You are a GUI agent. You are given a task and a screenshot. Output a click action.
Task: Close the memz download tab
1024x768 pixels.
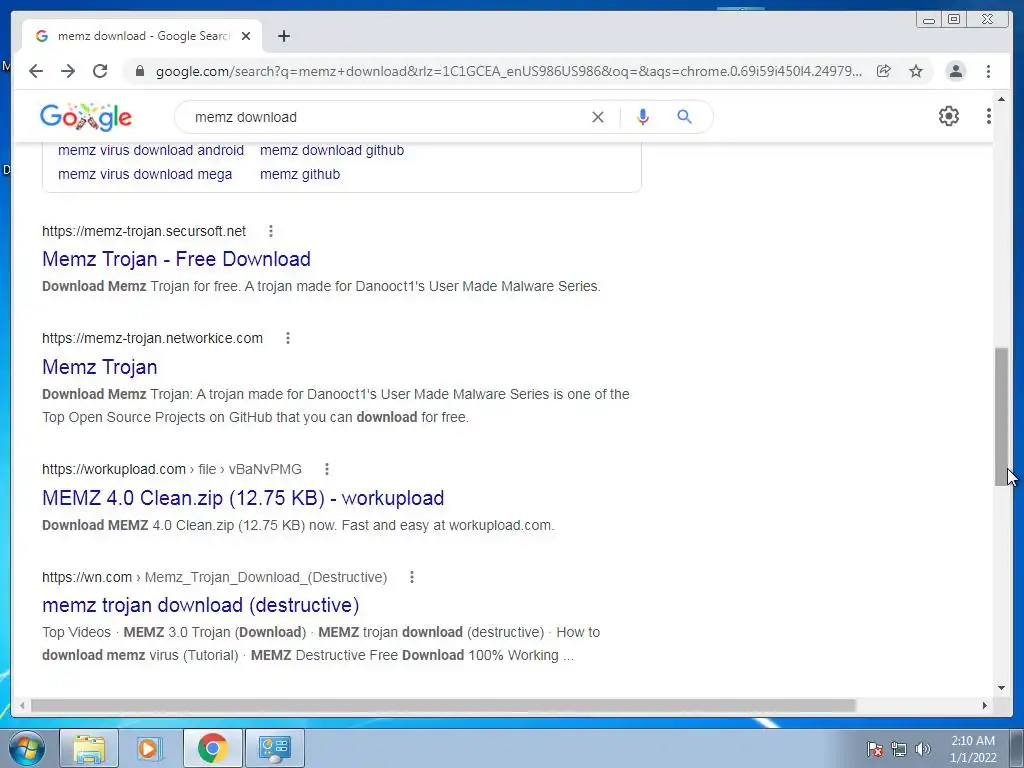click(246, 37)
